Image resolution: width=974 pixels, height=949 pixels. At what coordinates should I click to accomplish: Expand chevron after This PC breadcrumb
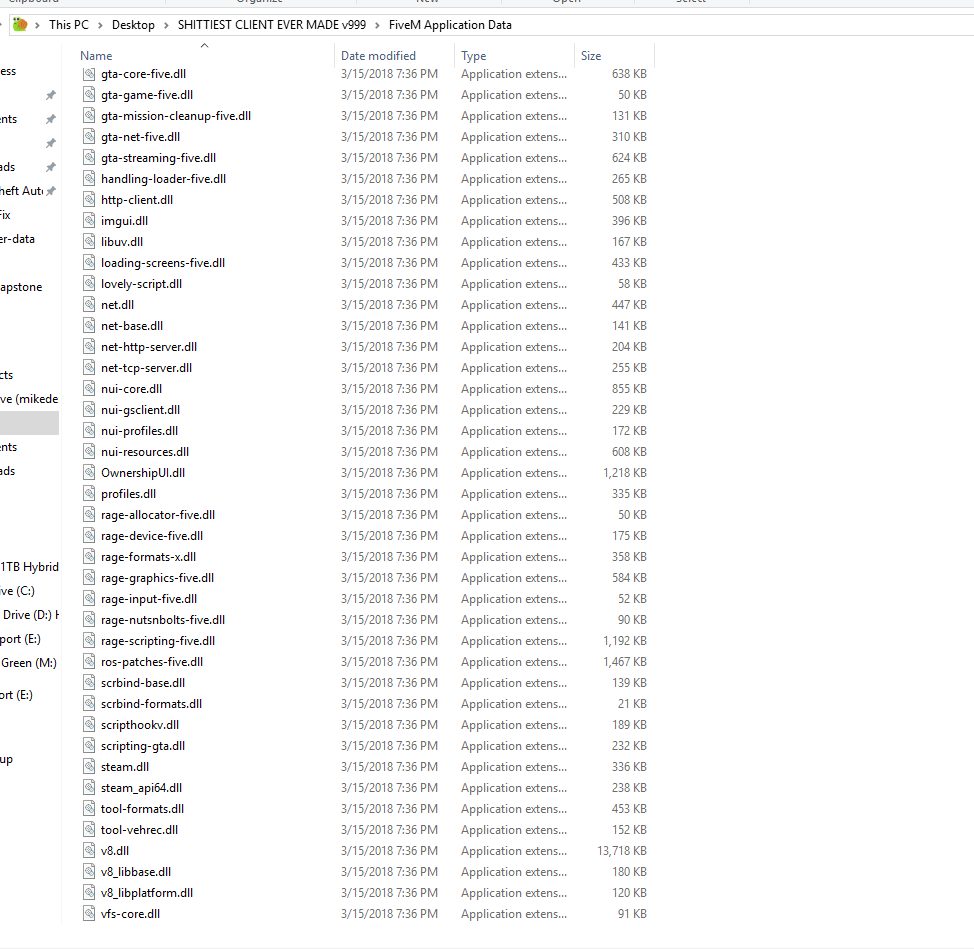[100, 25]
